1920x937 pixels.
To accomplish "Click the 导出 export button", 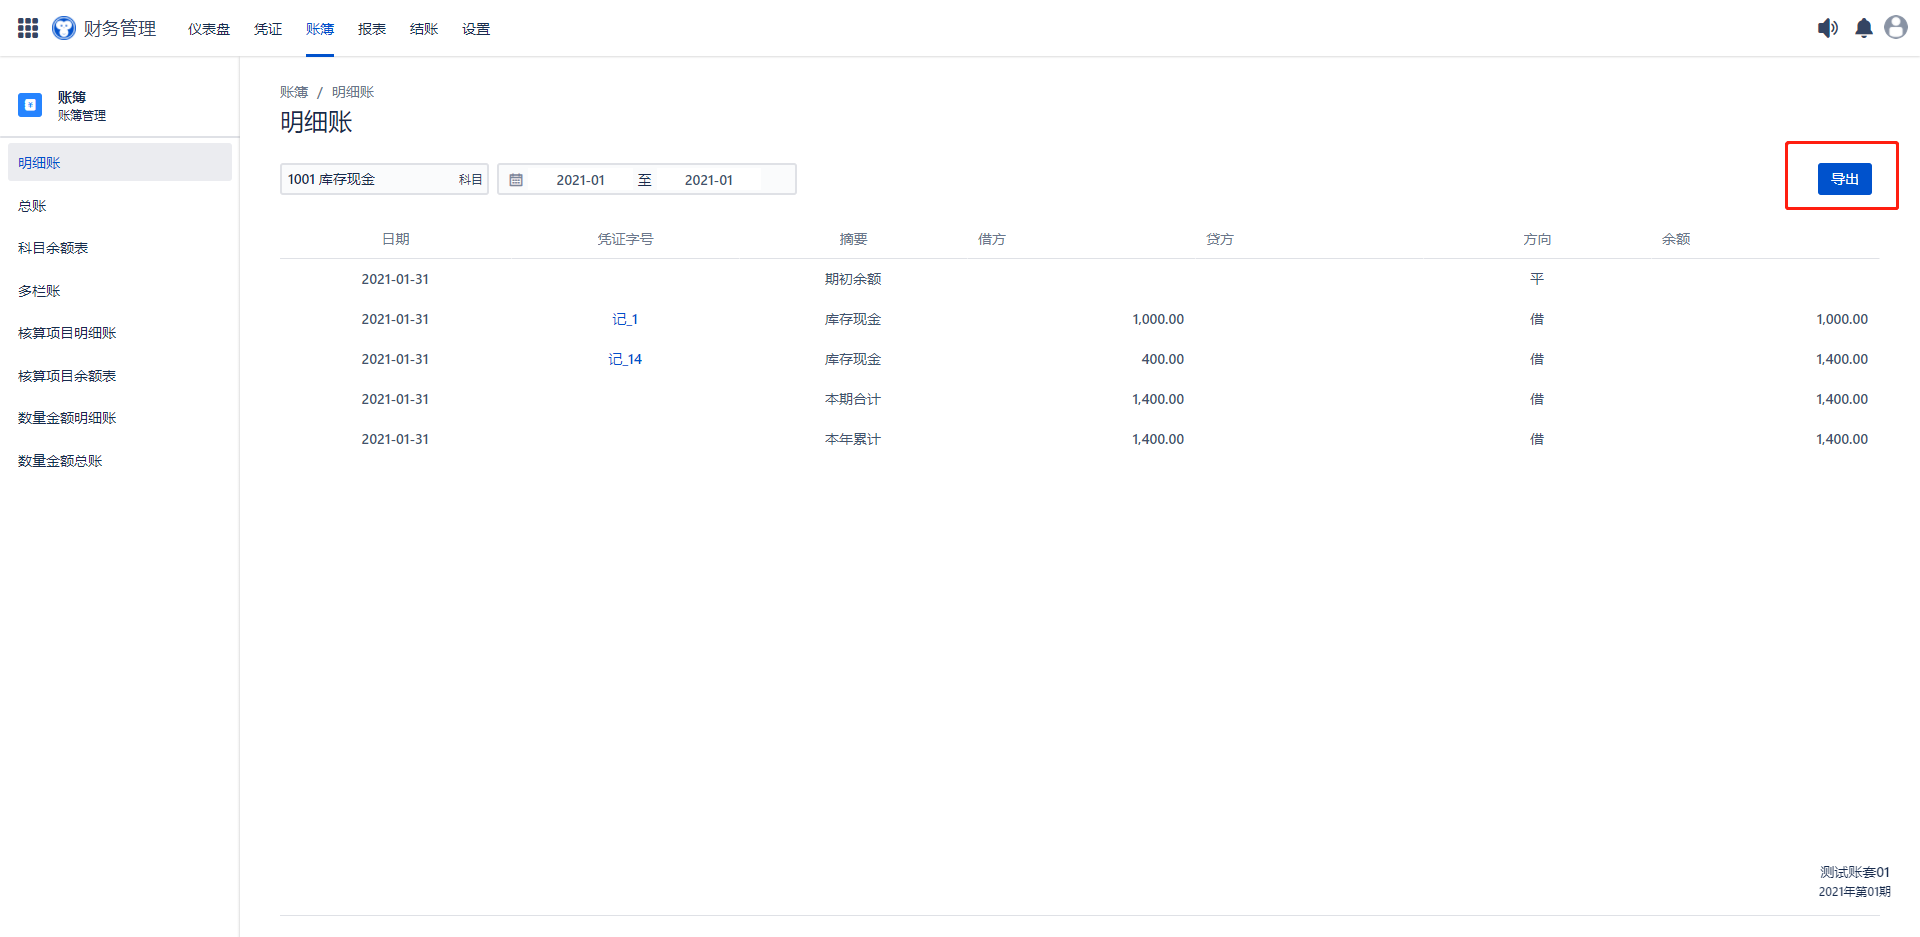I will click(1844, 179).
